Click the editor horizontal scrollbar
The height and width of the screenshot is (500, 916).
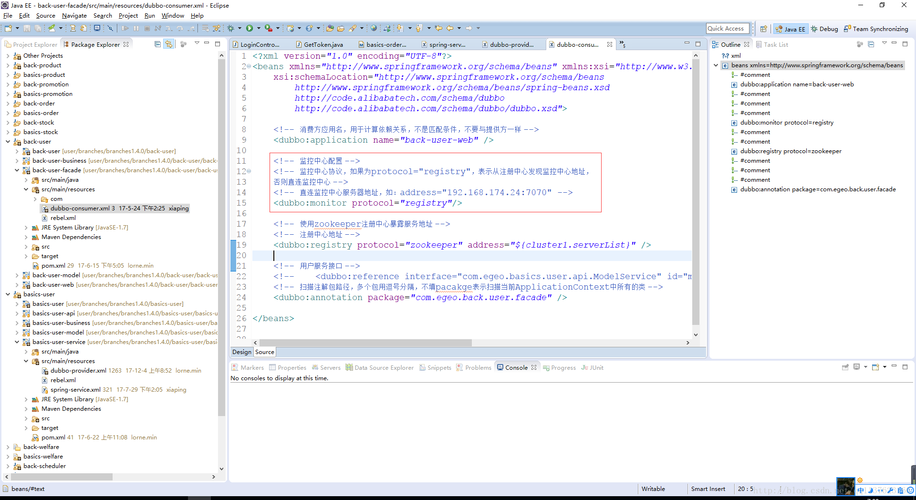[x=365, y=343]
